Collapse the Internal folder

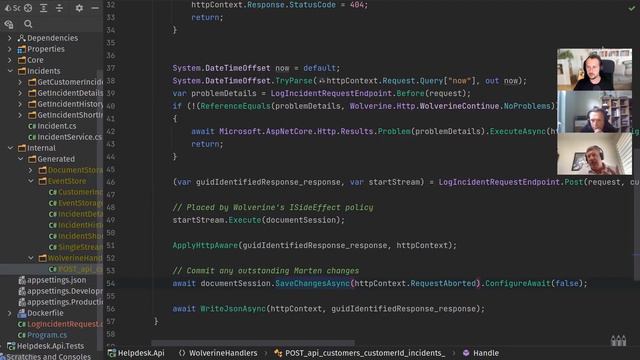pyautogui.click(x=10, y=148)
